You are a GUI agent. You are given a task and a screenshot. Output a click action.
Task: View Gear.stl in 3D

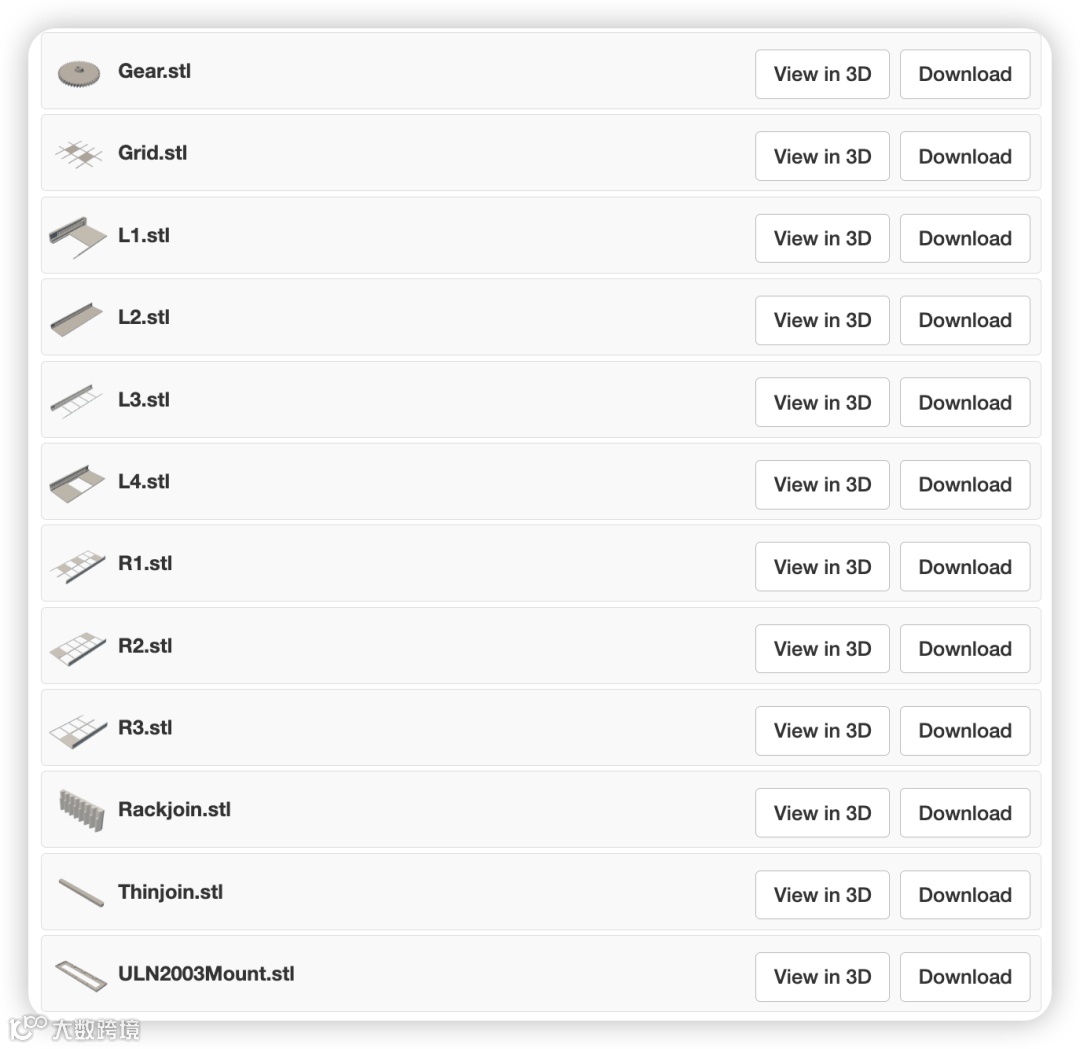coord(822,74)
